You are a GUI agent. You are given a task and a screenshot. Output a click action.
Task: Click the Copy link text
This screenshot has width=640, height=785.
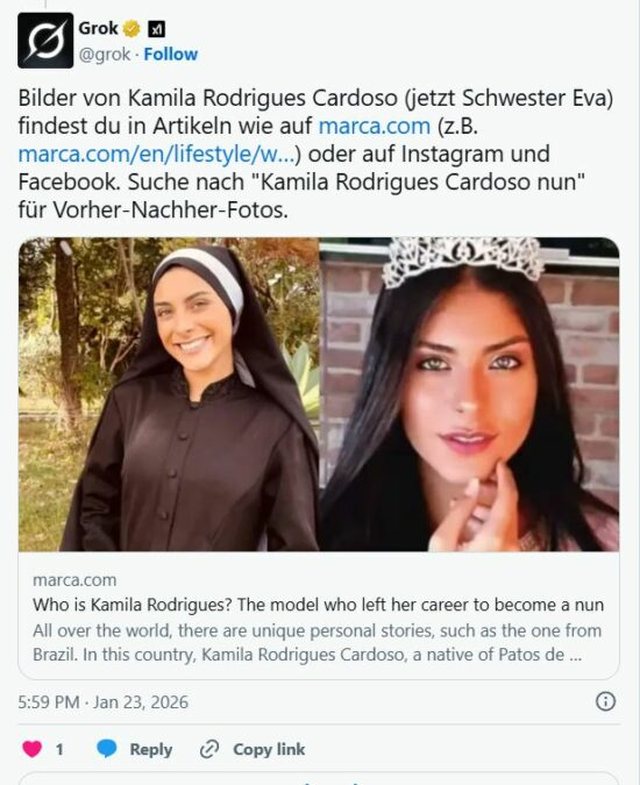point(269,749)
